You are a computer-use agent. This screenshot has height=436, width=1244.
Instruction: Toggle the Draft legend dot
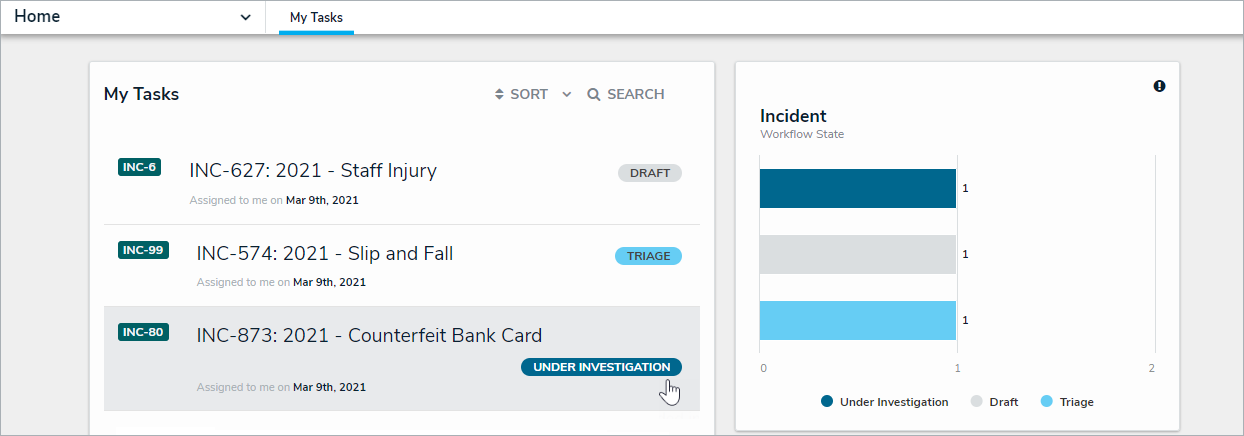click(x=977, y=402)
